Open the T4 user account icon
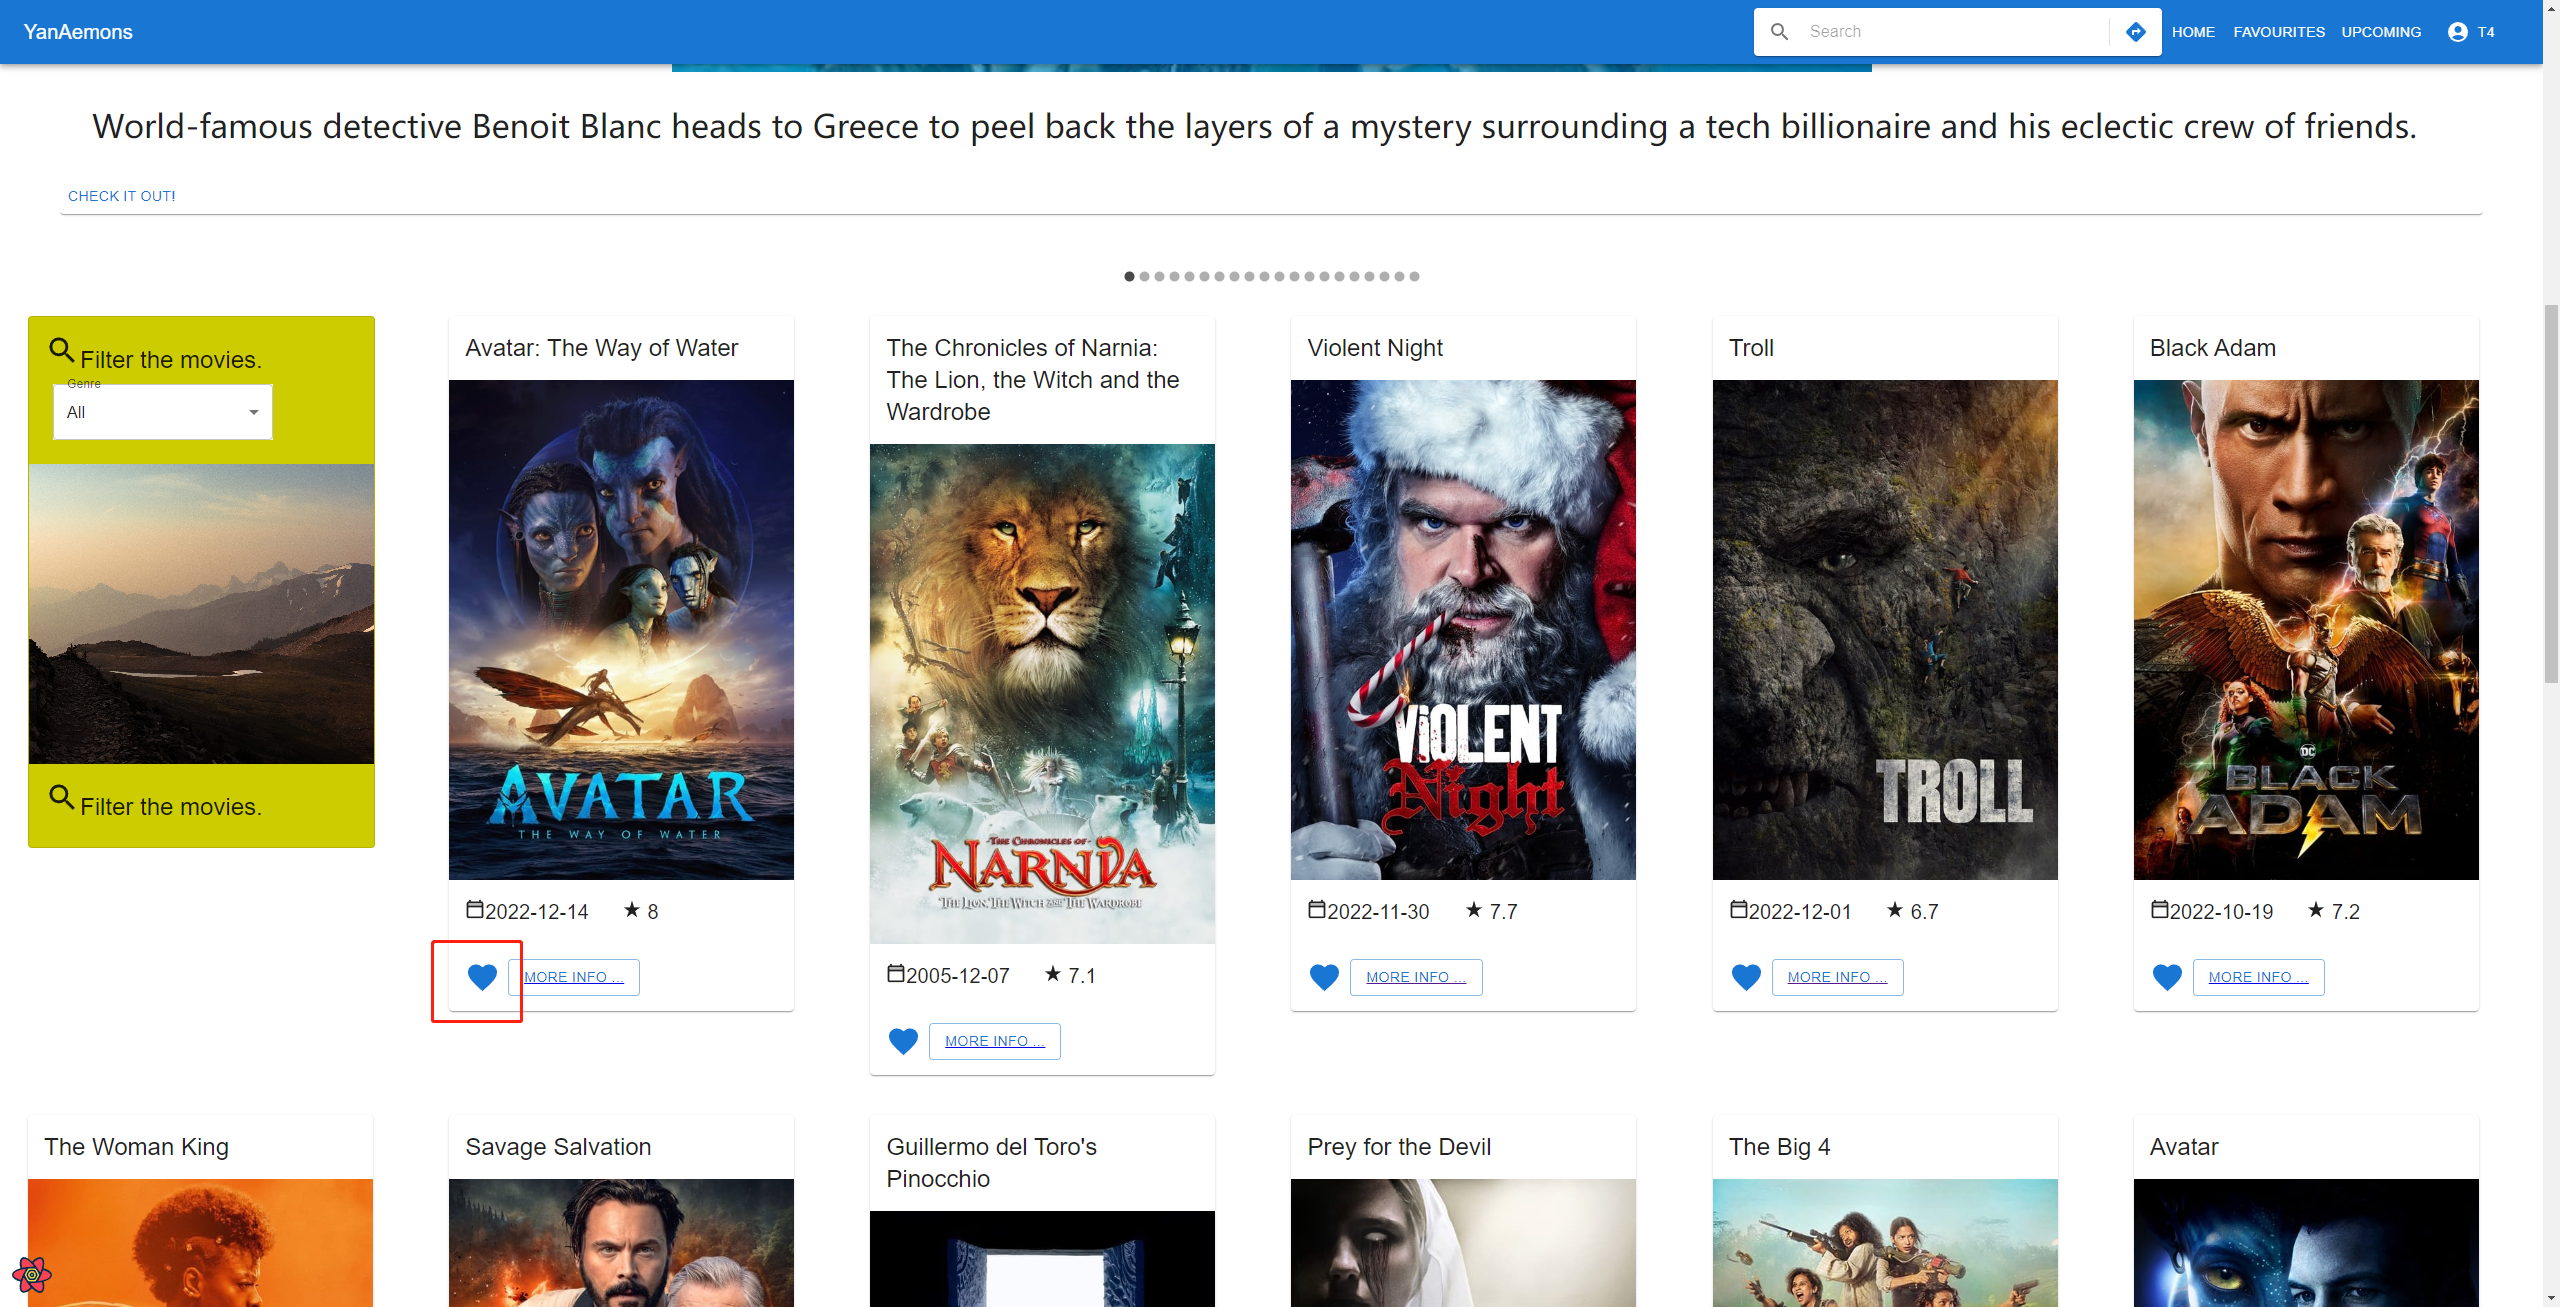Viewport: 2560px width, 1307px height. (2457, 32)
